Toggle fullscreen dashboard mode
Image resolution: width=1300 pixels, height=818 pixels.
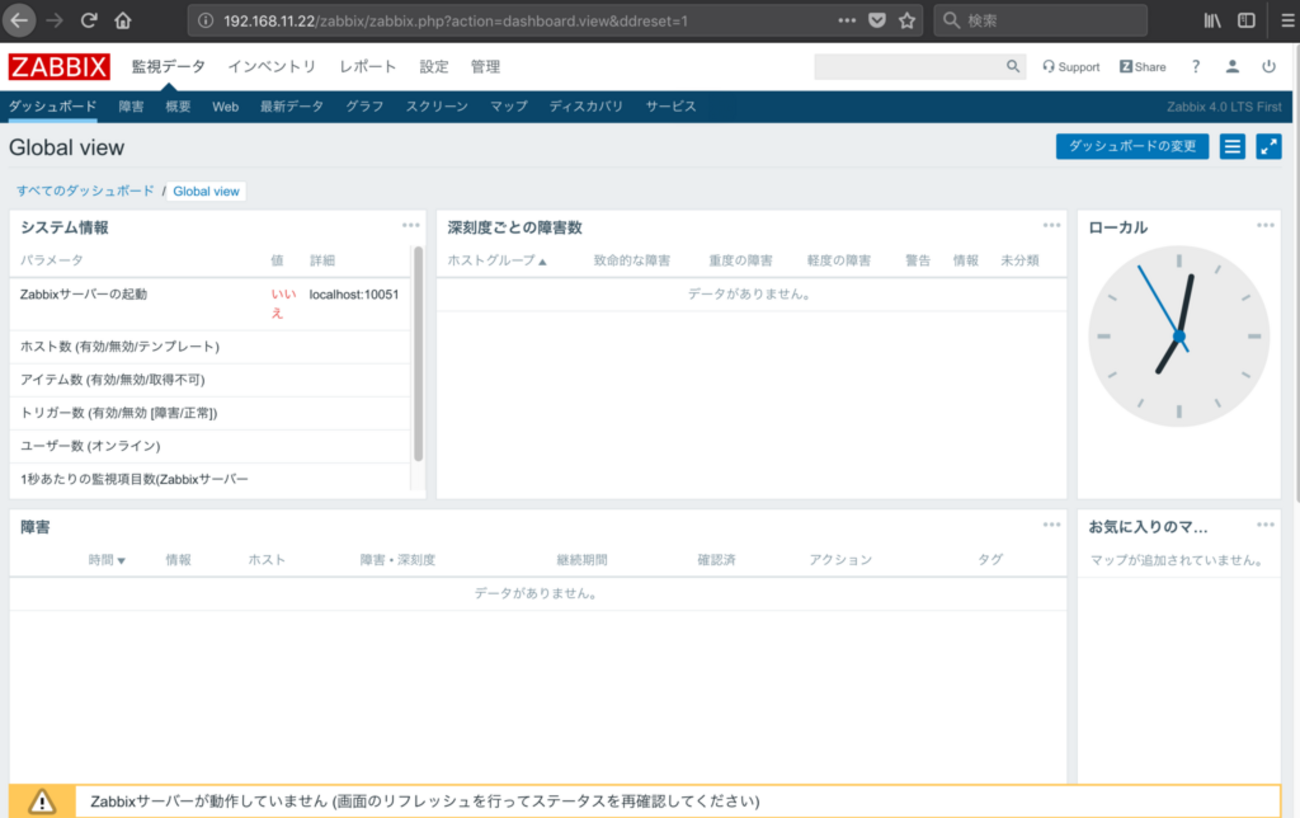[1268, 147]
